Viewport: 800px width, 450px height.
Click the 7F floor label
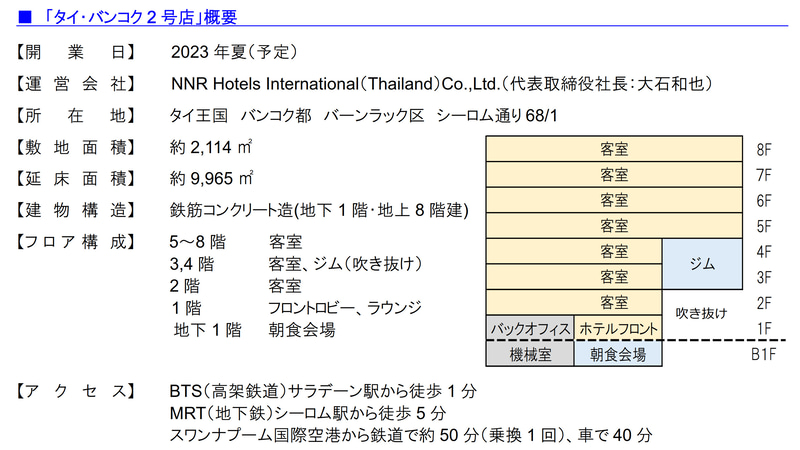click(764, 175)
